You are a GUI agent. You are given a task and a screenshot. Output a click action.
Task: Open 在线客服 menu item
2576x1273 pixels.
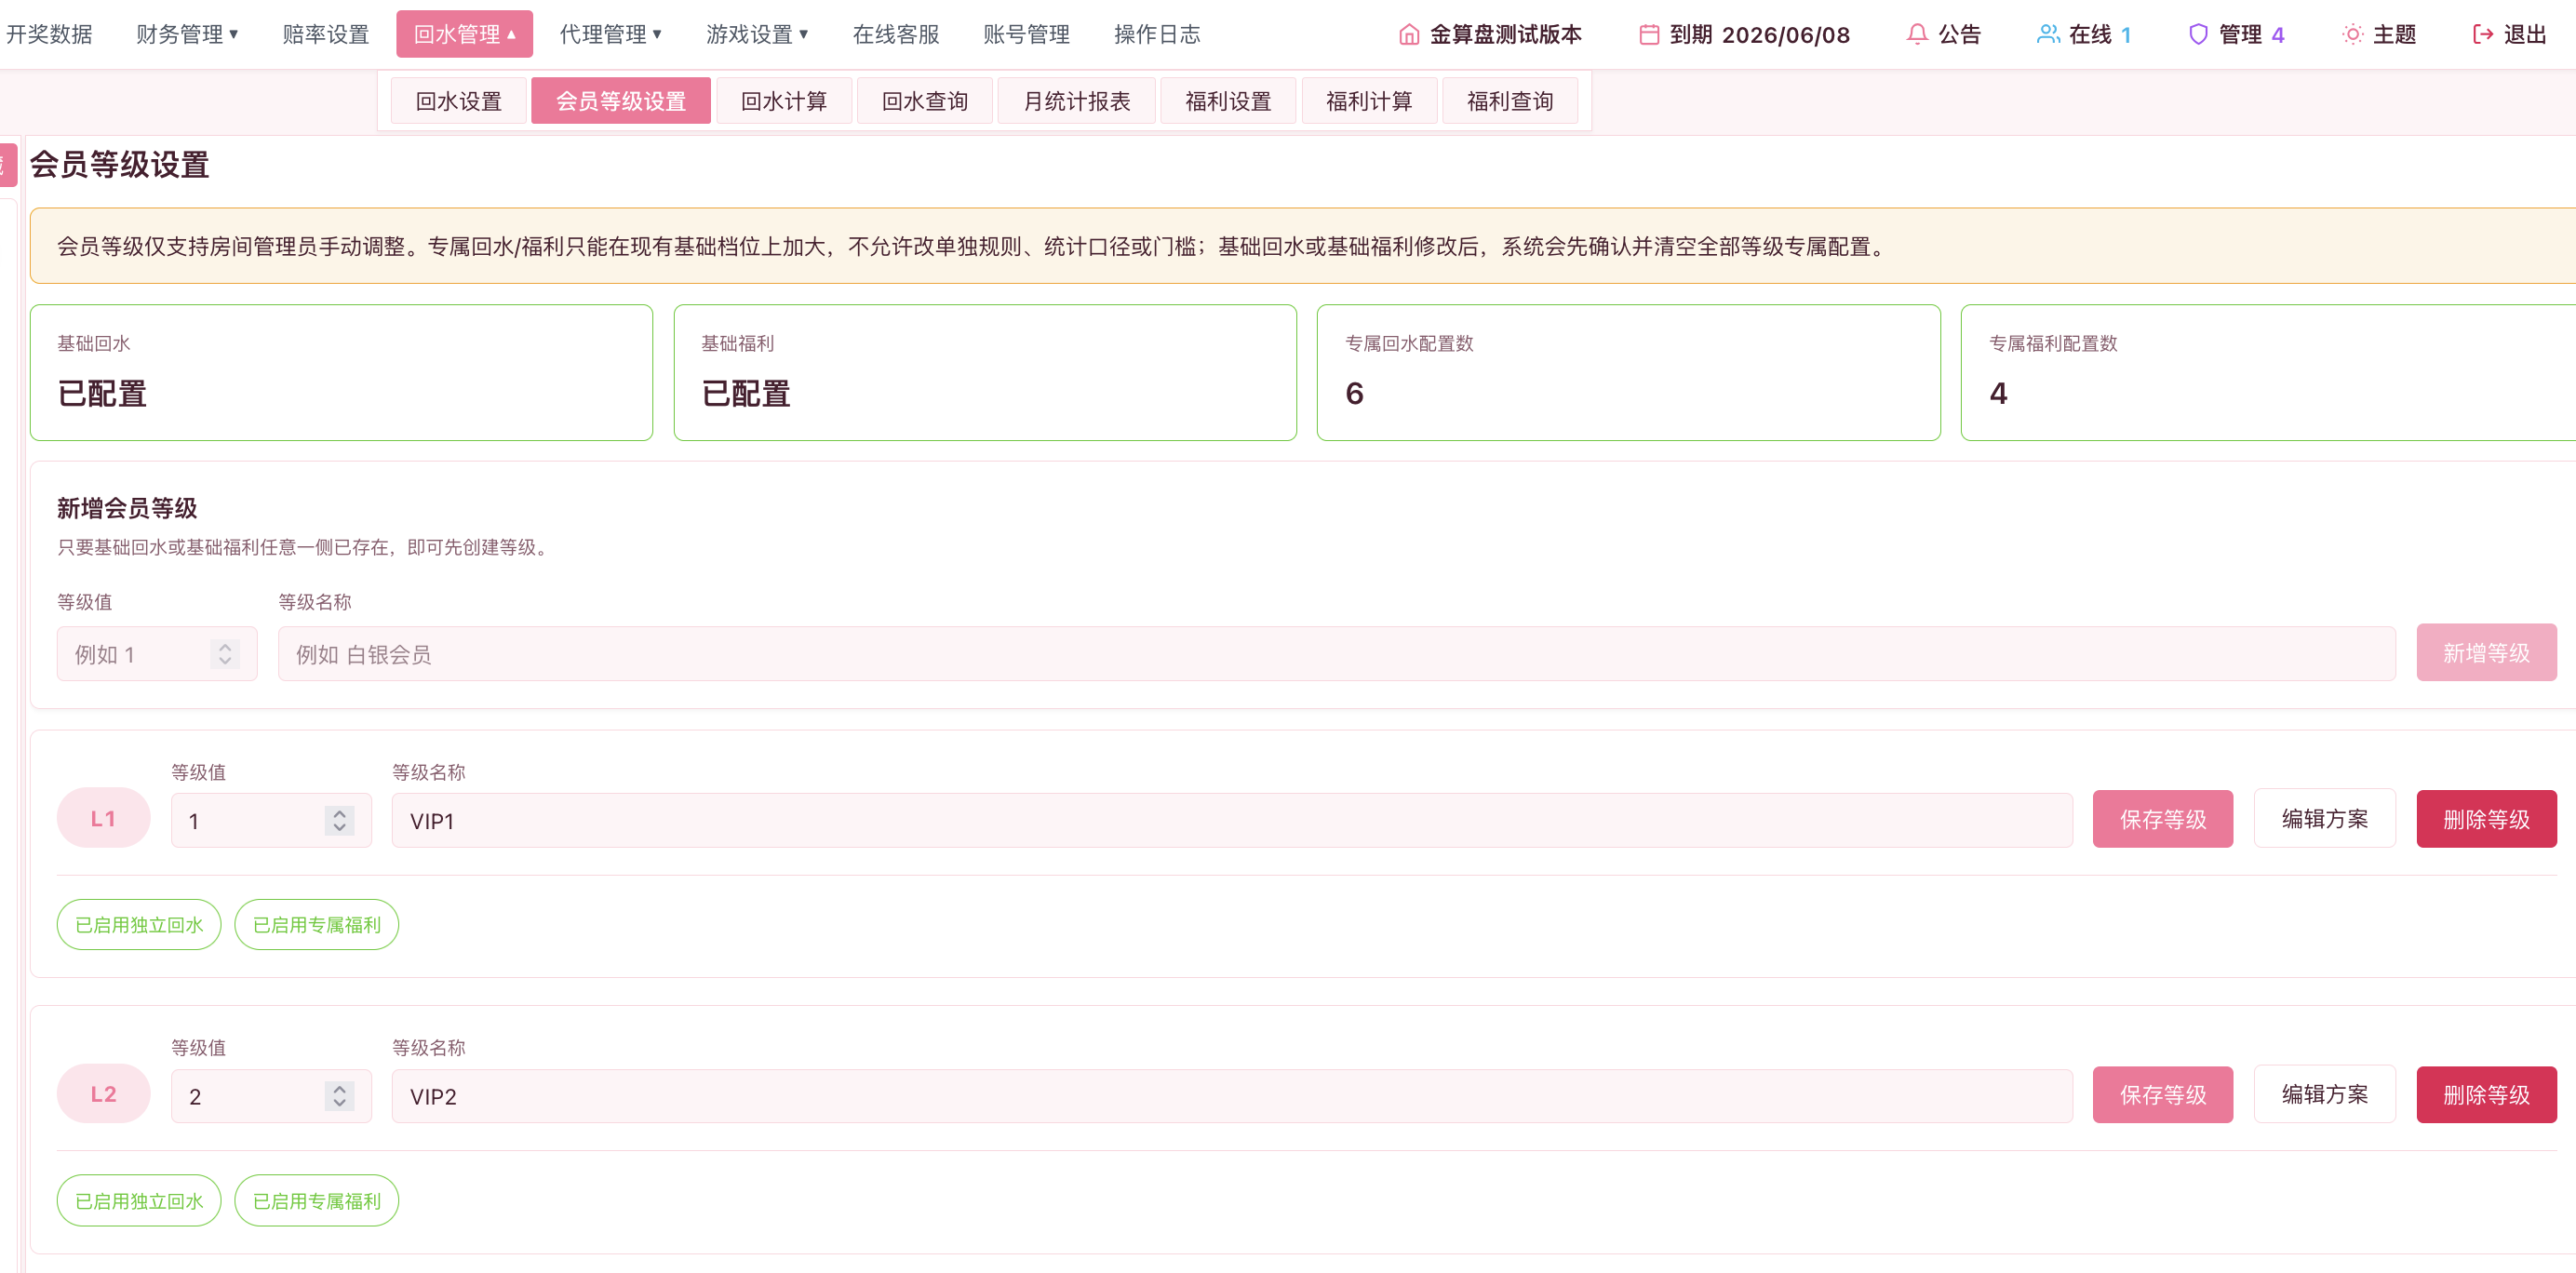896,34
